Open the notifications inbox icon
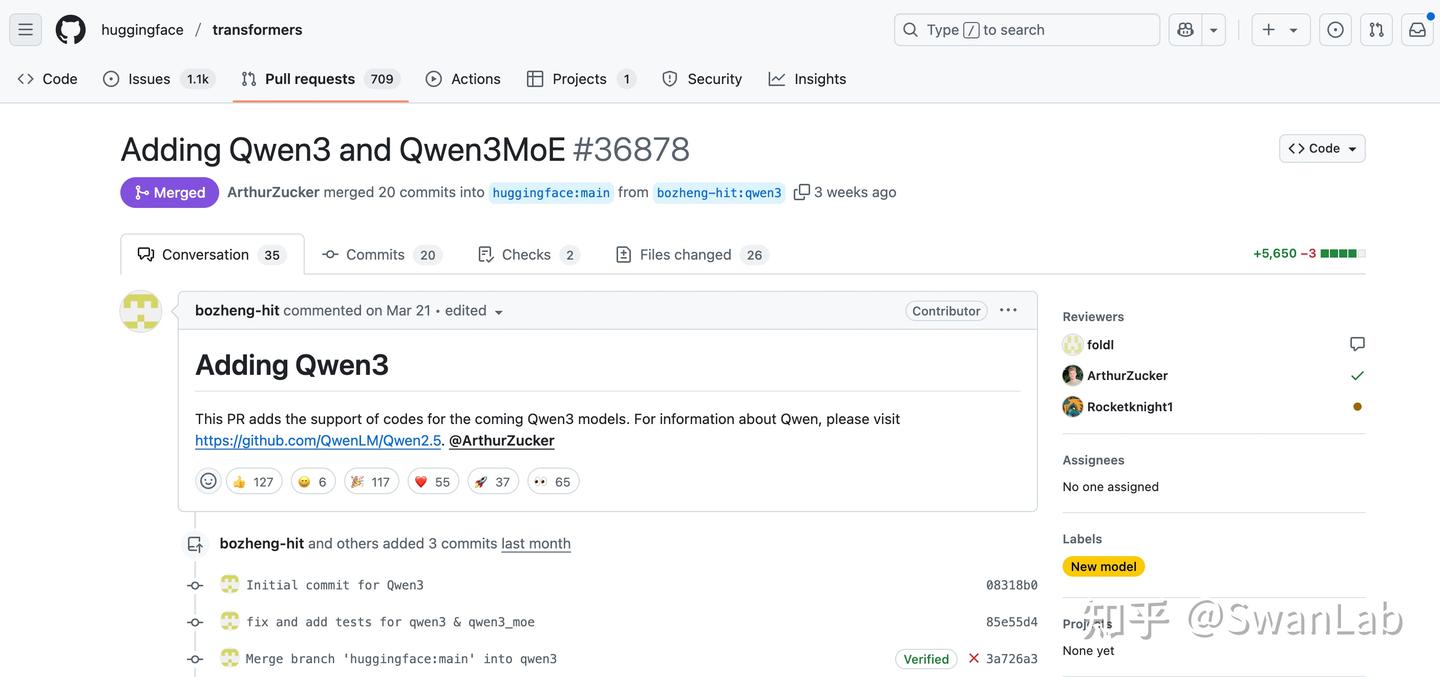Screen dimensions: 1440x677 [1417, 30]
